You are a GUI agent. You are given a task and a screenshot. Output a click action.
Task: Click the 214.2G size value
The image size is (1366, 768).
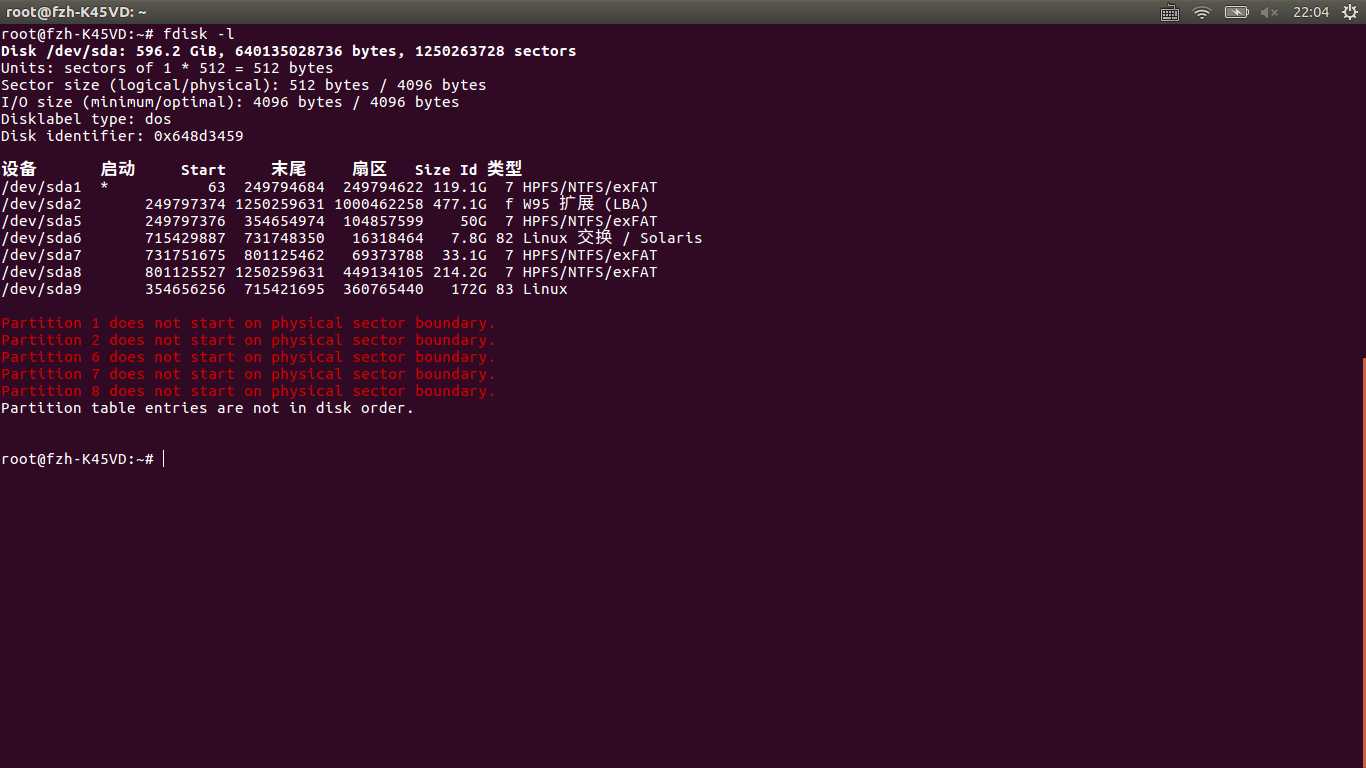(x=460, y=272)
